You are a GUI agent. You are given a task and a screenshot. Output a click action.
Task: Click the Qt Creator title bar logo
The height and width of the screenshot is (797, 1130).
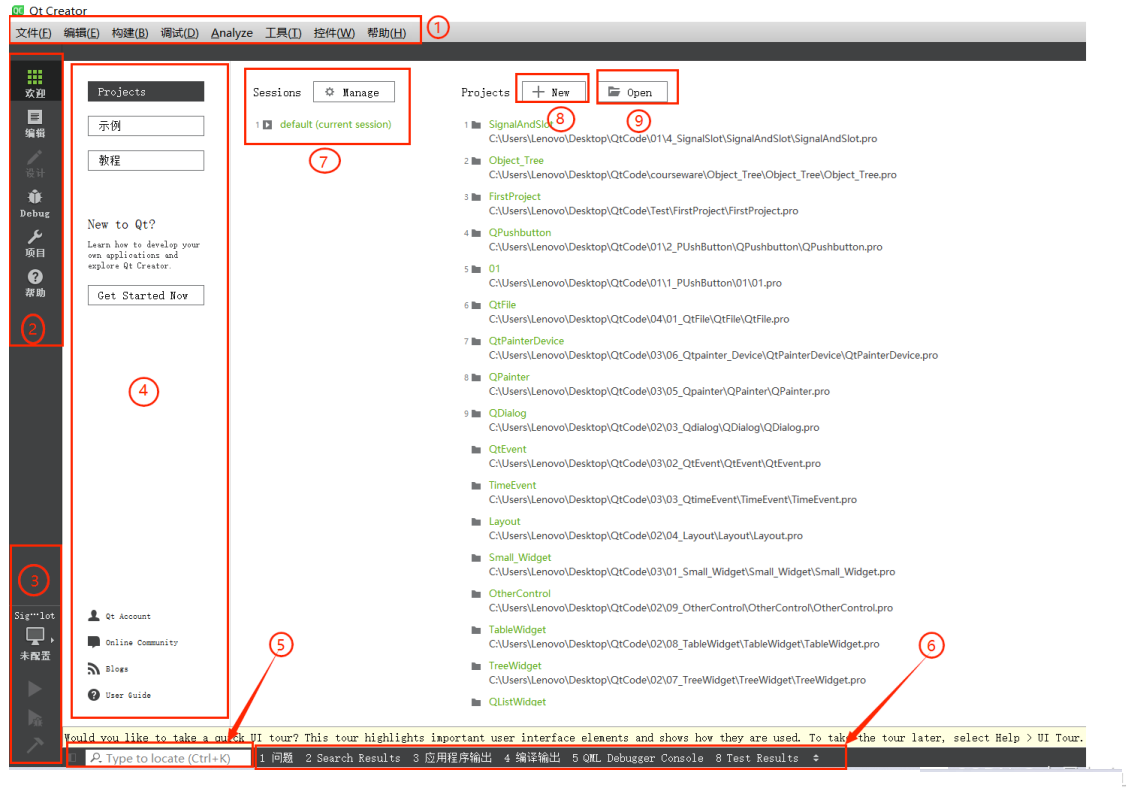click(x=18, y=9)
